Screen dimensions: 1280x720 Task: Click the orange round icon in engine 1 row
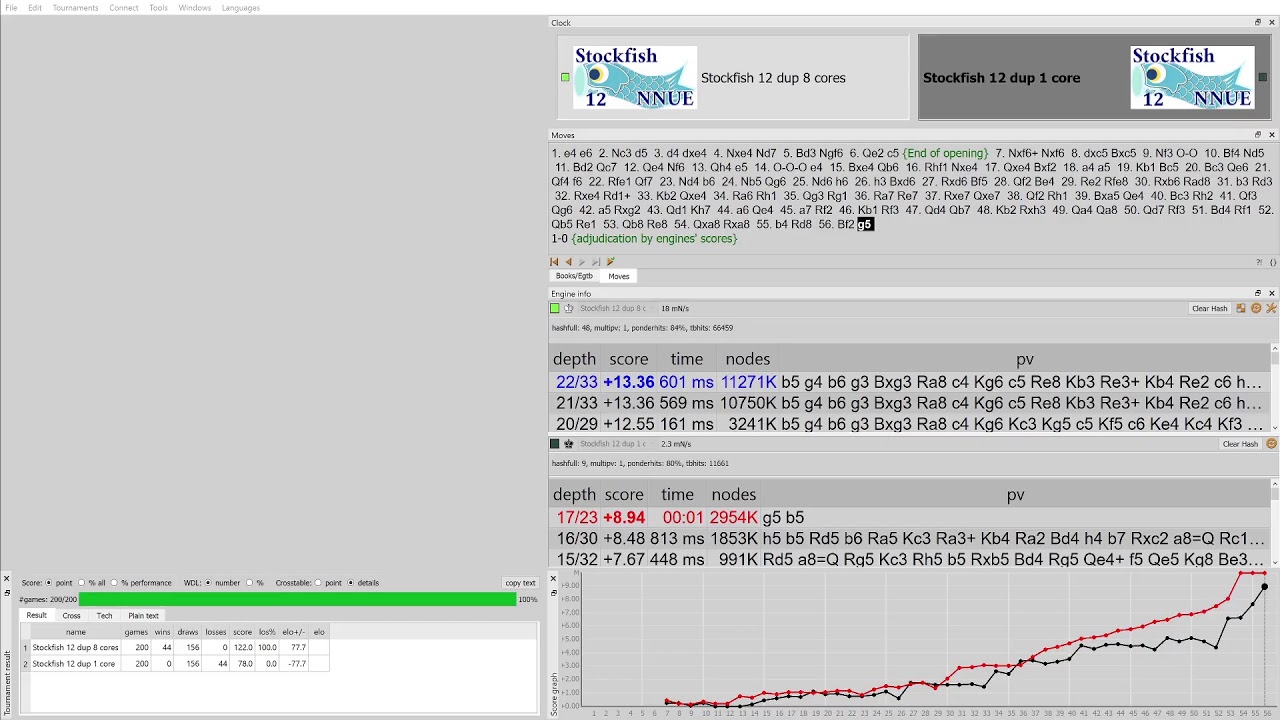pos(1256,309)
